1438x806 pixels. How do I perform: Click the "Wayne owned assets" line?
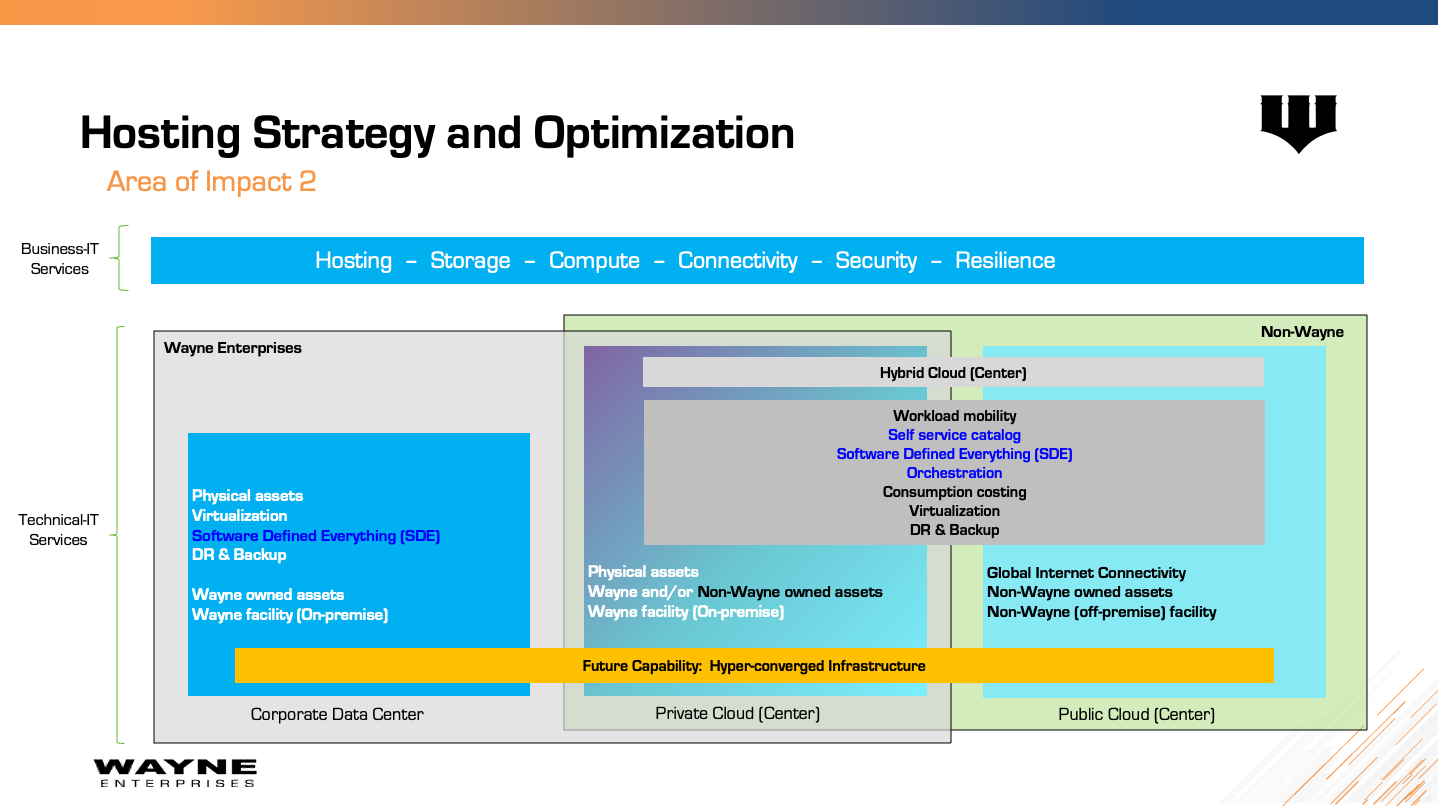(x=268, y=595)
